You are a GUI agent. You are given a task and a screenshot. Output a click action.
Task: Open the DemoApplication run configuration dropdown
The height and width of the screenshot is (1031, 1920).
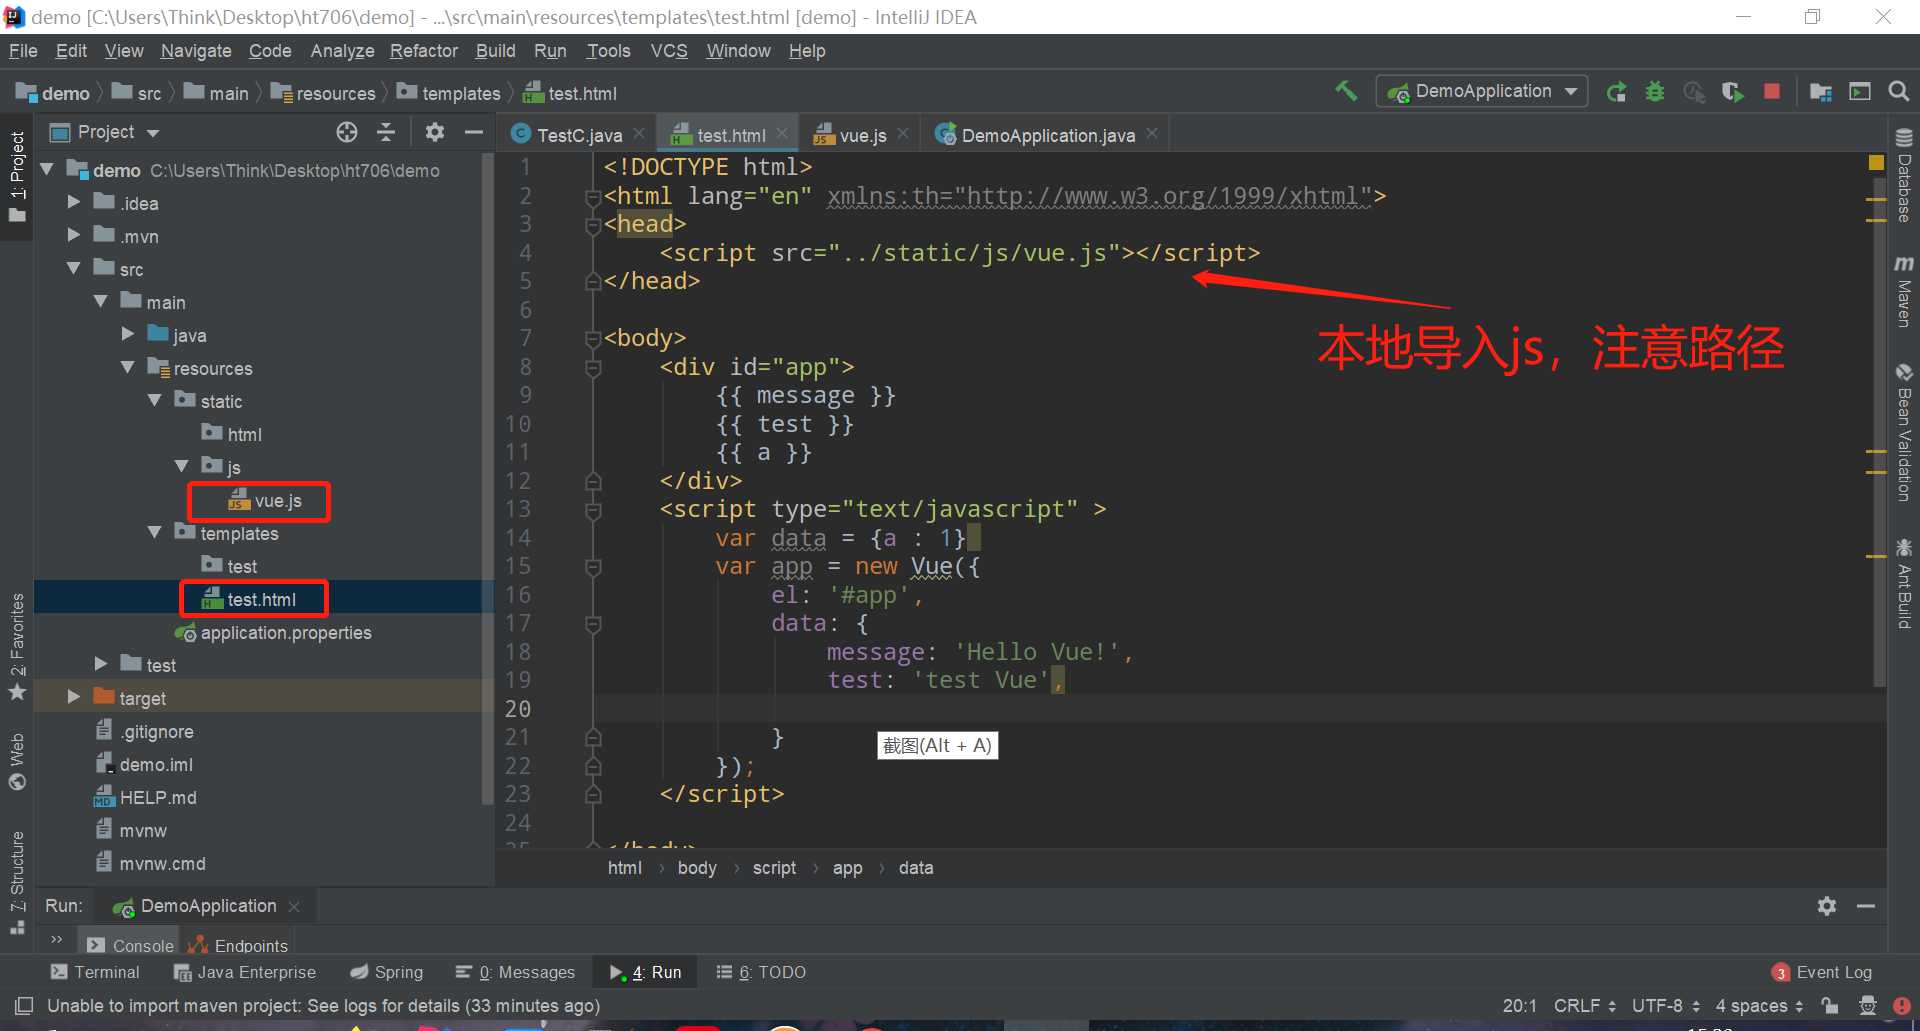(1482, 91)
